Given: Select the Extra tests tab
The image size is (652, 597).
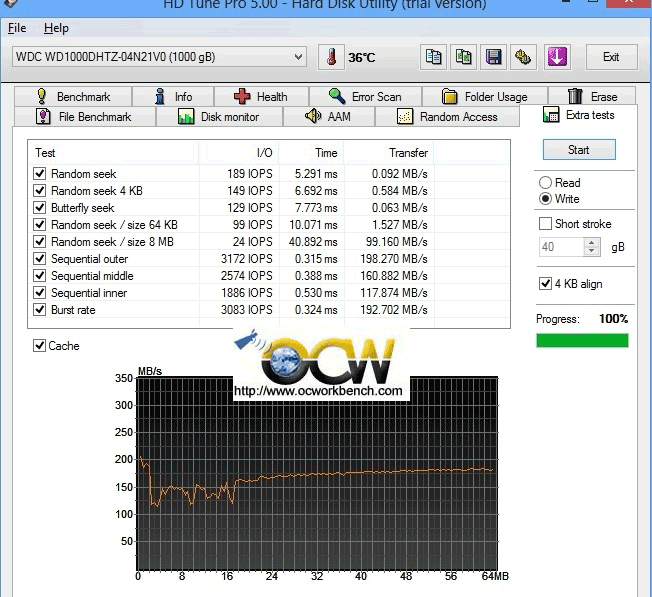Looking at the screenshot, I should [x=578, y=115].
